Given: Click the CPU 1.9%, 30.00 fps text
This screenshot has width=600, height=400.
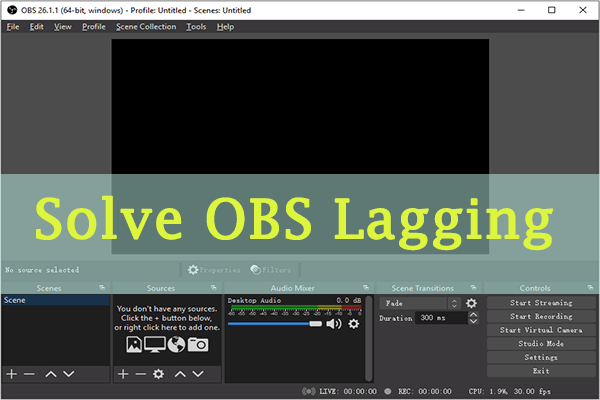Looking at the screenshot, I should (510, 391).
